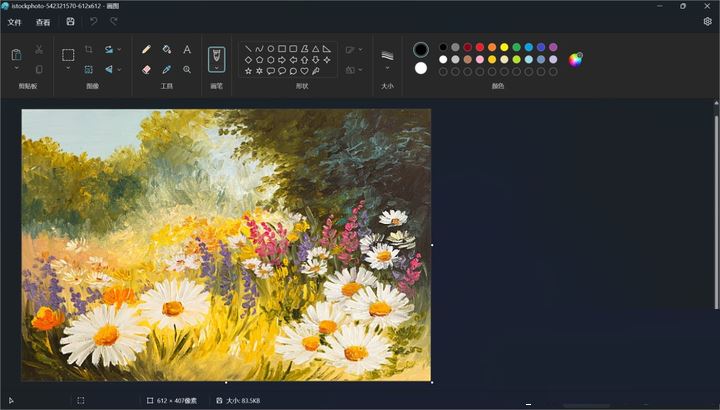
Task: Select Color 2 white background circle
Action: pos(421,68)
